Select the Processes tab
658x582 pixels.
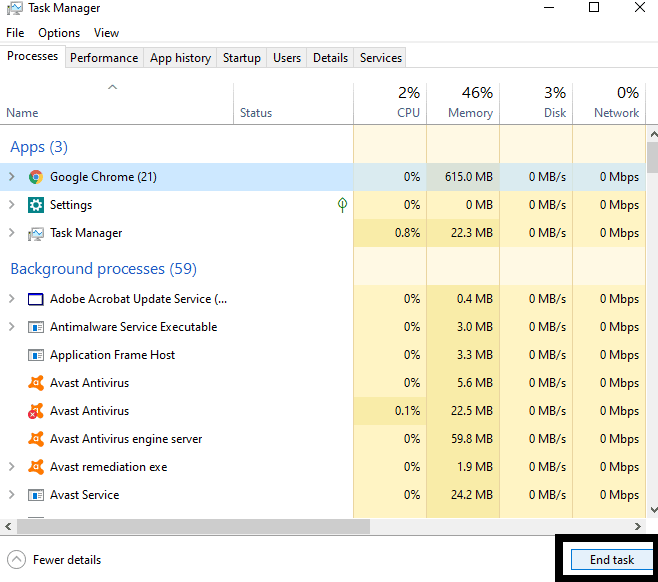coord(33,56)
